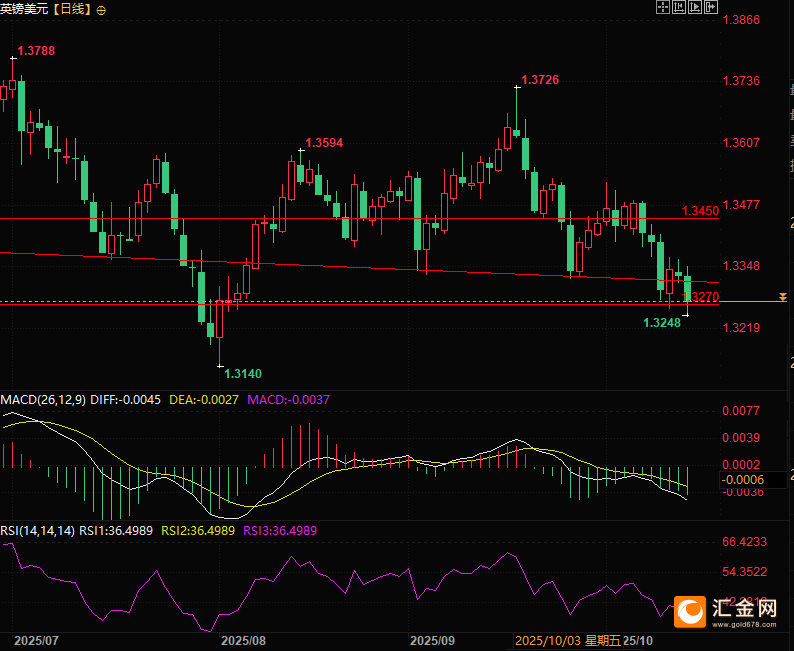The image size is (794, 651).
Task: Click the -0.0006 MACD cursor value box
Action: [753, 479]
